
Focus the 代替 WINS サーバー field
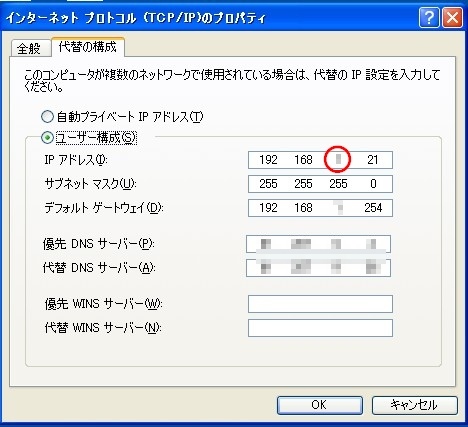tap(320, 328)
